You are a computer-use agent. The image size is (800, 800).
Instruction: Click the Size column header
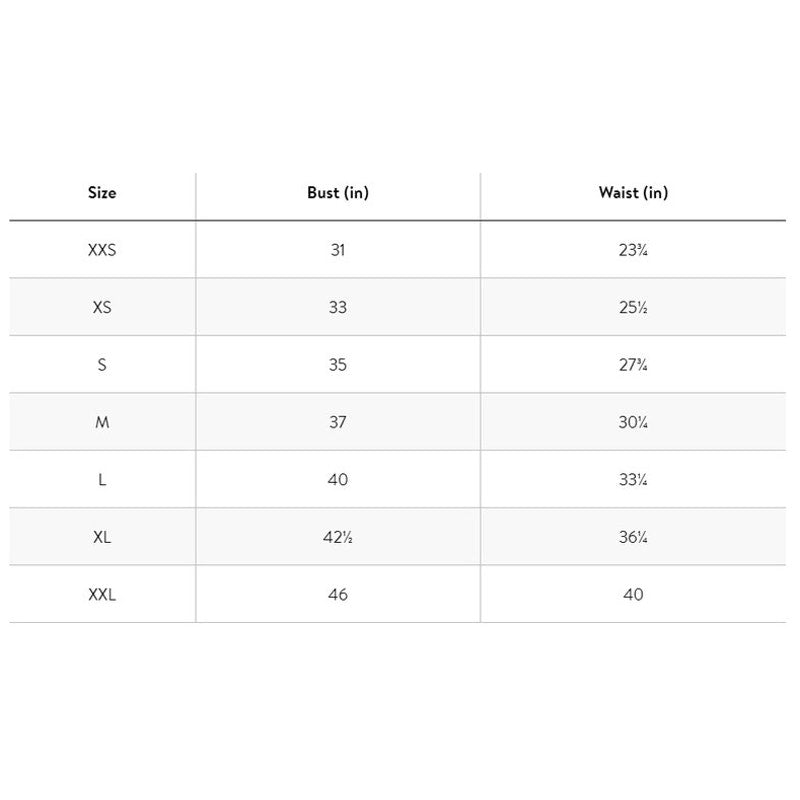pyautogui.click(x=102, y=192)
